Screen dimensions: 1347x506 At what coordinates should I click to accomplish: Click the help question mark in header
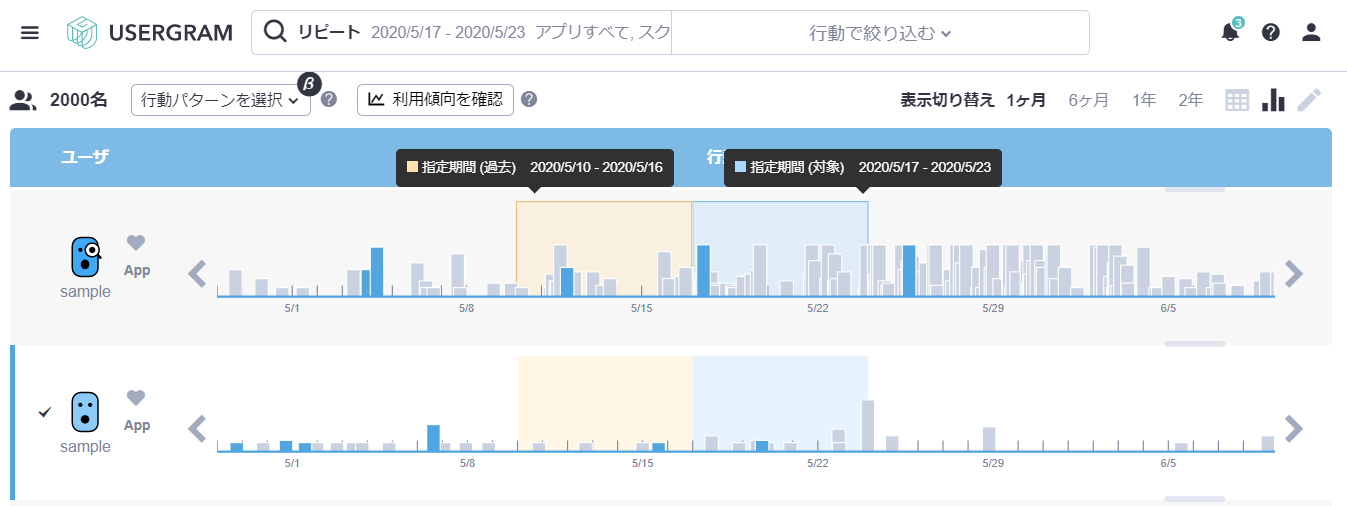tap(1270, 32)
